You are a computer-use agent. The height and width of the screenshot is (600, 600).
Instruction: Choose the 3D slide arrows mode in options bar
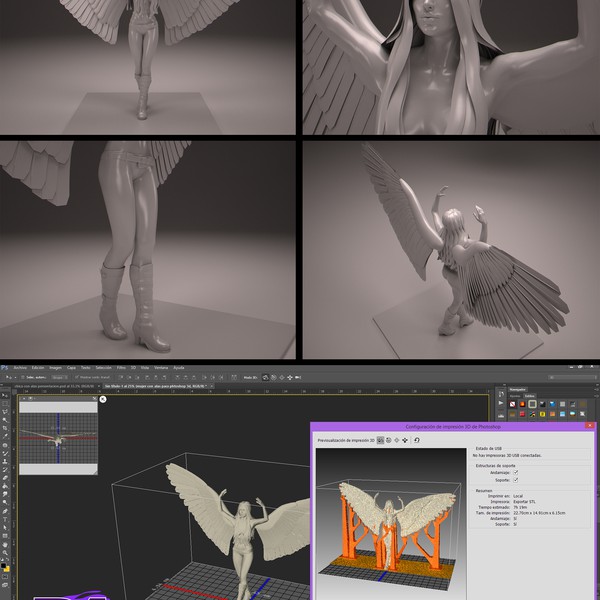(x=290, y=377)
